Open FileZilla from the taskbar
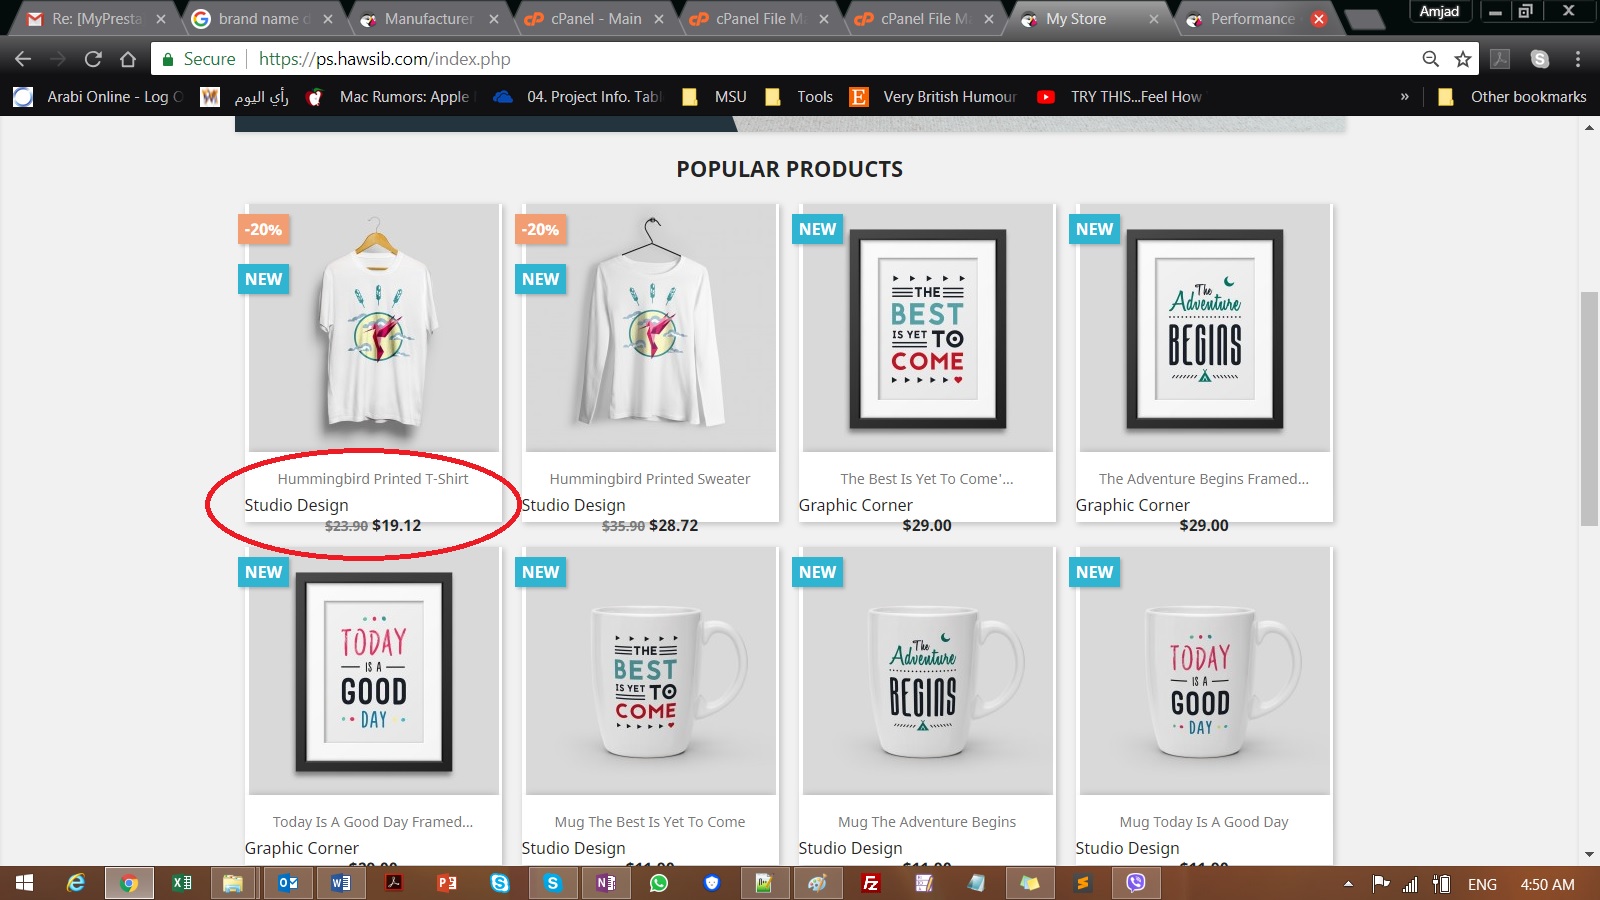The image size is (1600, 900). [x=871, y=883]
